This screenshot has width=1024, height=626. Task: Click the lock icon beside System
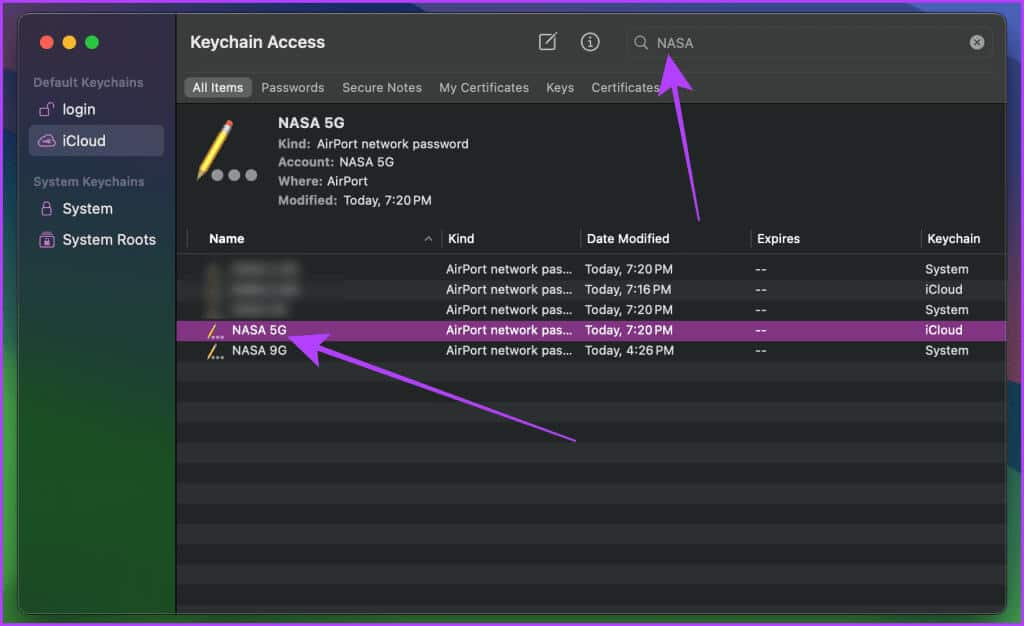click(46, 209)
